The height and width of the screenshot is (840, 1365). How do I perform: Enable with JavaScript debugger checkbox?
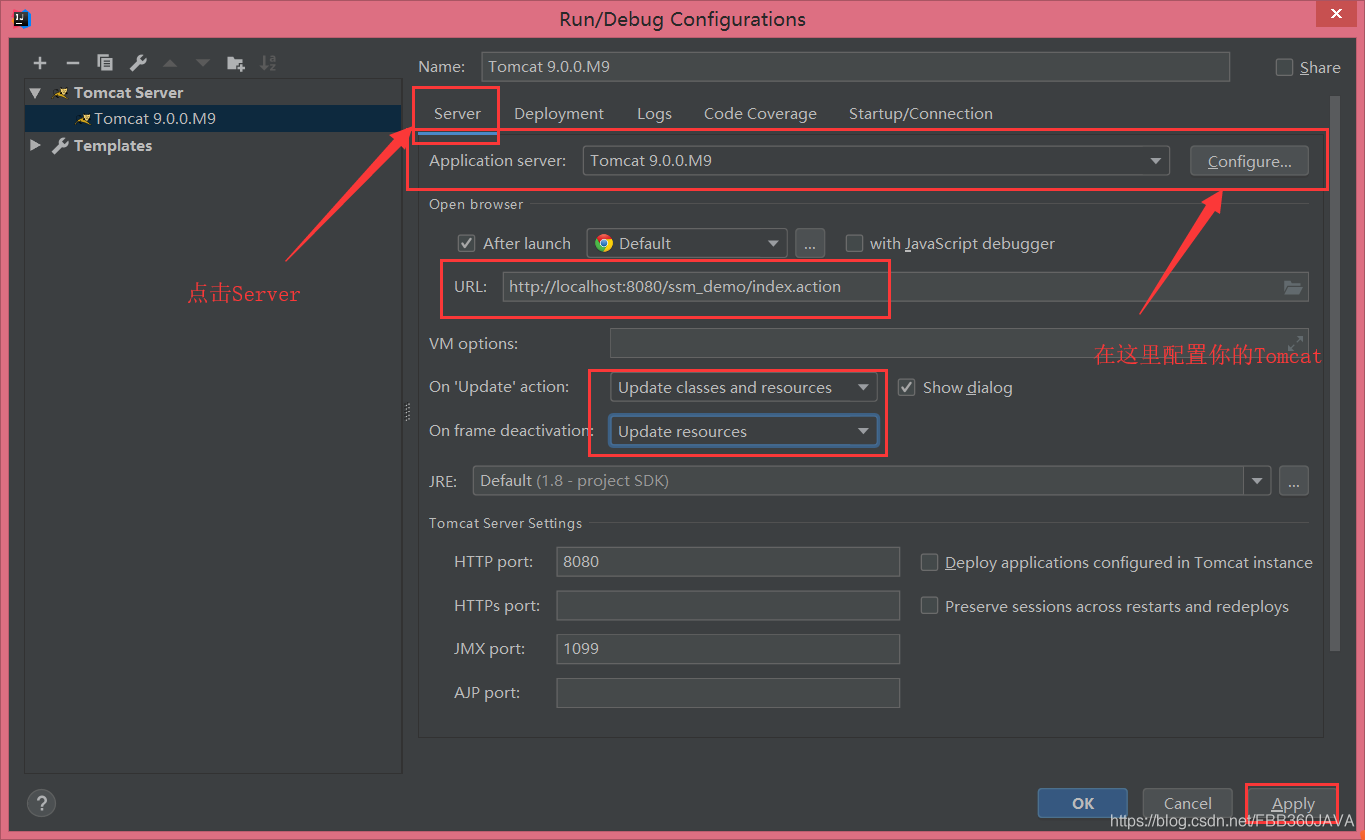[x=854, y=243]
